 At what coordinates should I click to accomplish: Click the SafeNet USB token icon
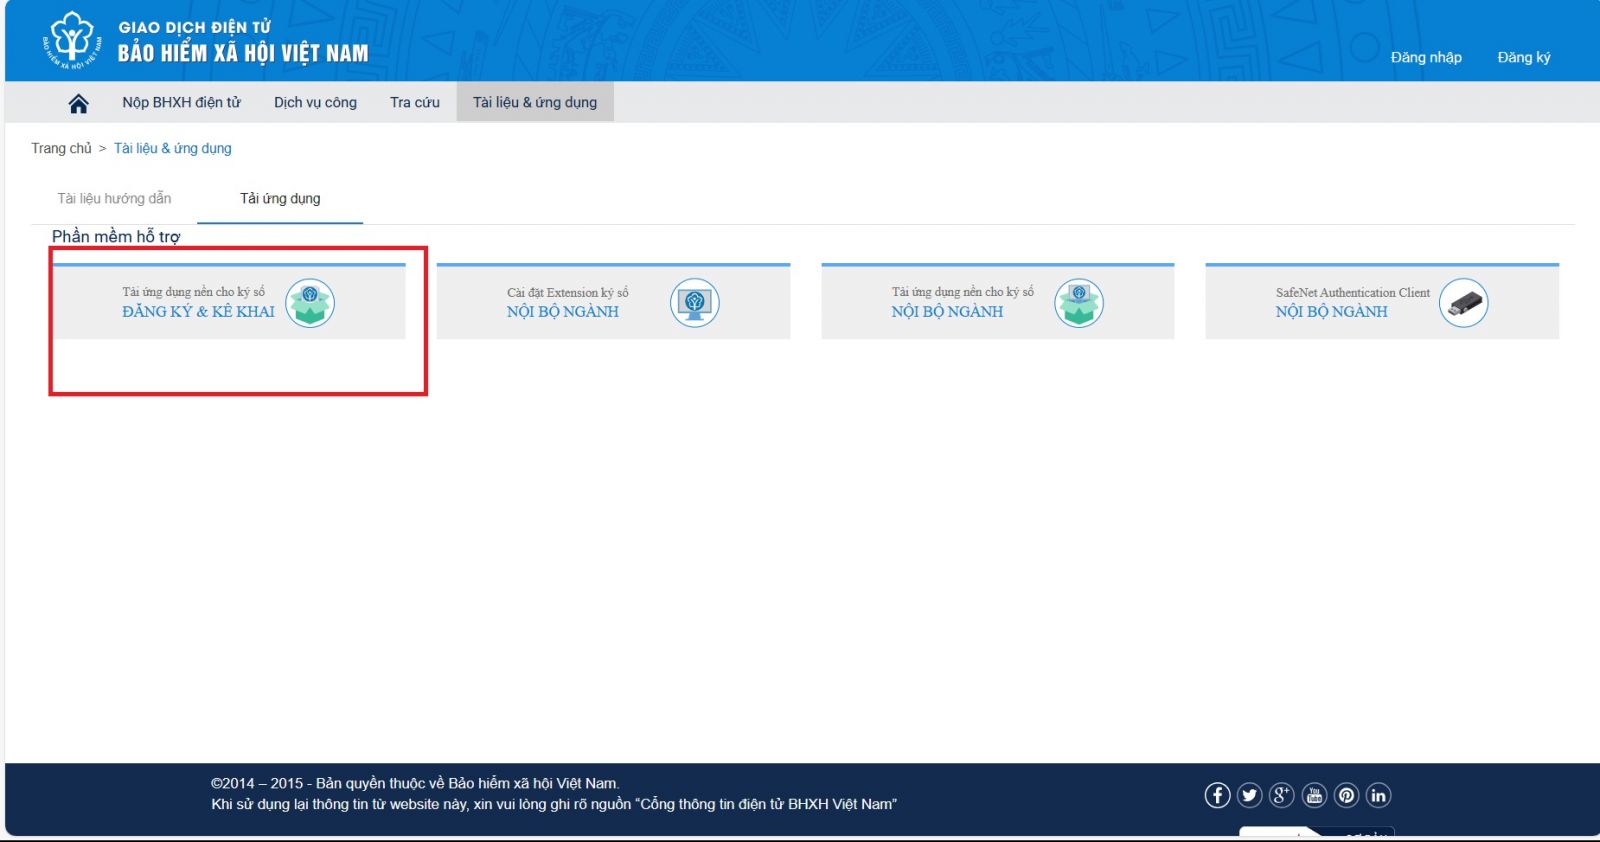pyautogui.click(x=1463, y=303)
